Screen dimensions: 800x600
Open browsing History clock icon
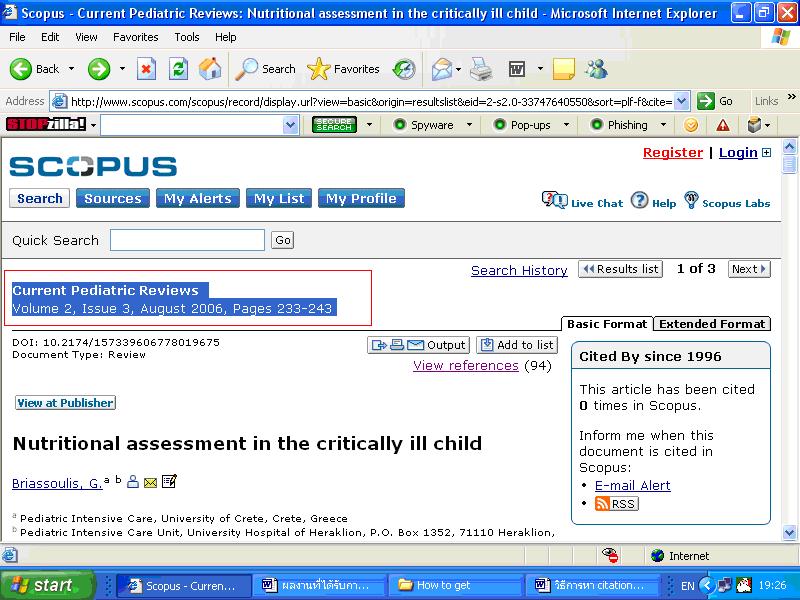click(404, 69)
